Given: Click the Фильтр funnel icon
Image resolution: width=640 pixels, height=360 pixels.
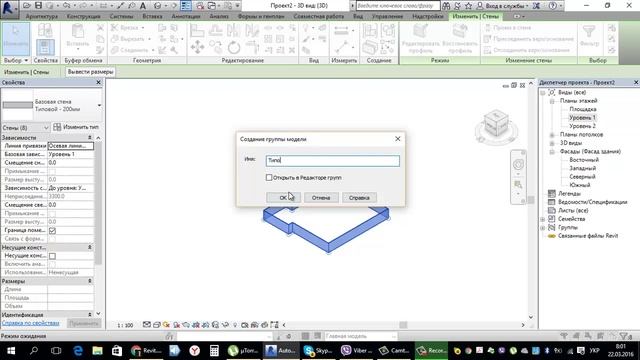Looking at the screenshot, I should (589, 31).
